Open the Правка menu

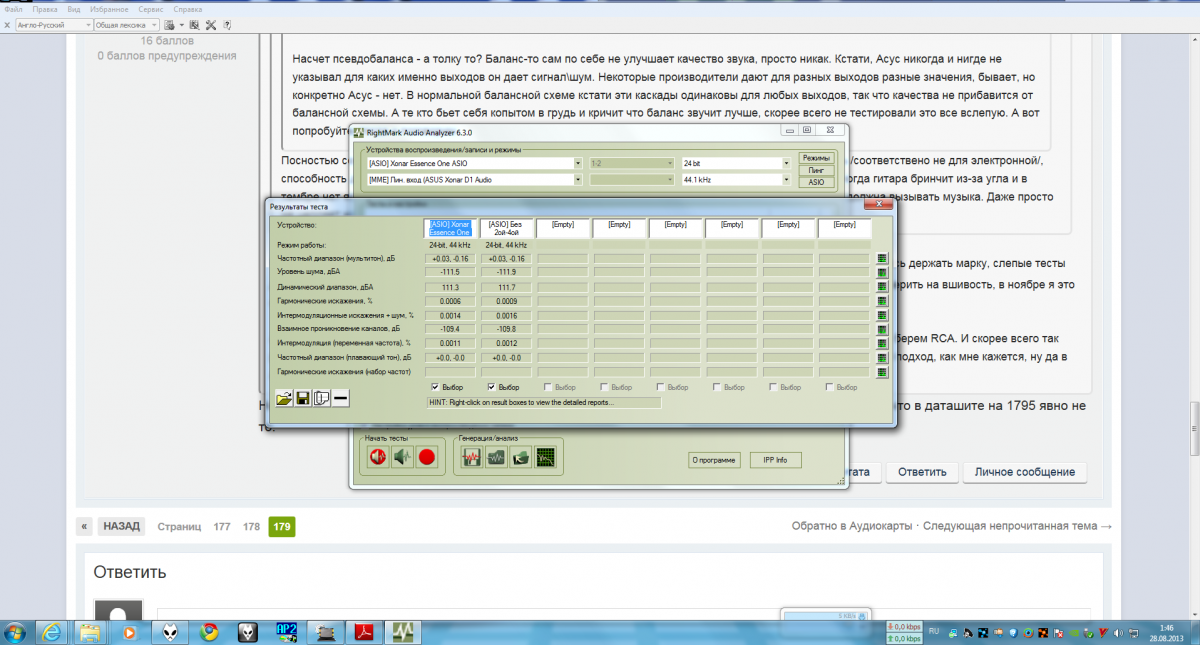click(x=45, y=8)
